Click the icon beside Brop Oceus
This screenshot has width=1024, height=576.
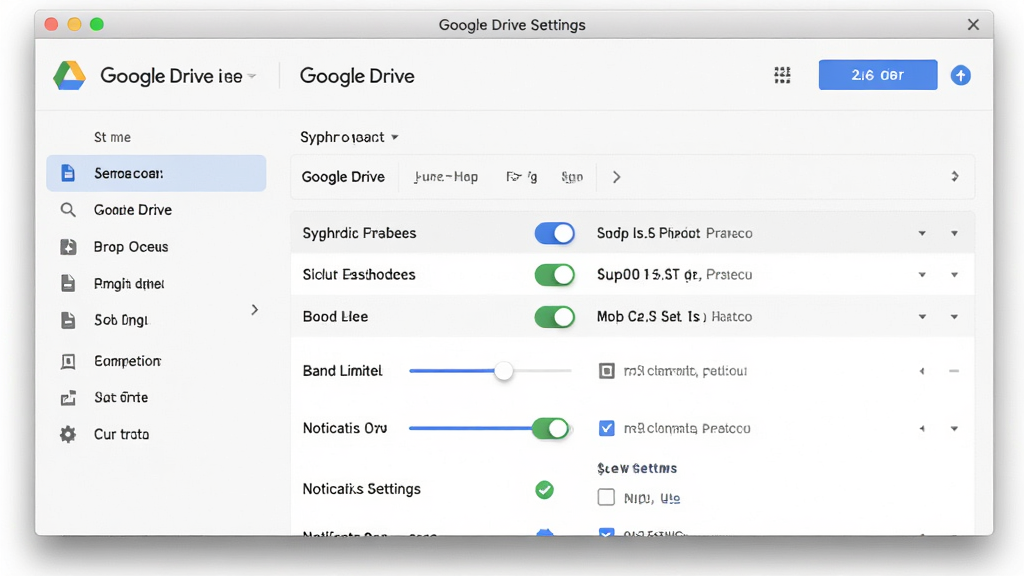(x=68, y=247)
